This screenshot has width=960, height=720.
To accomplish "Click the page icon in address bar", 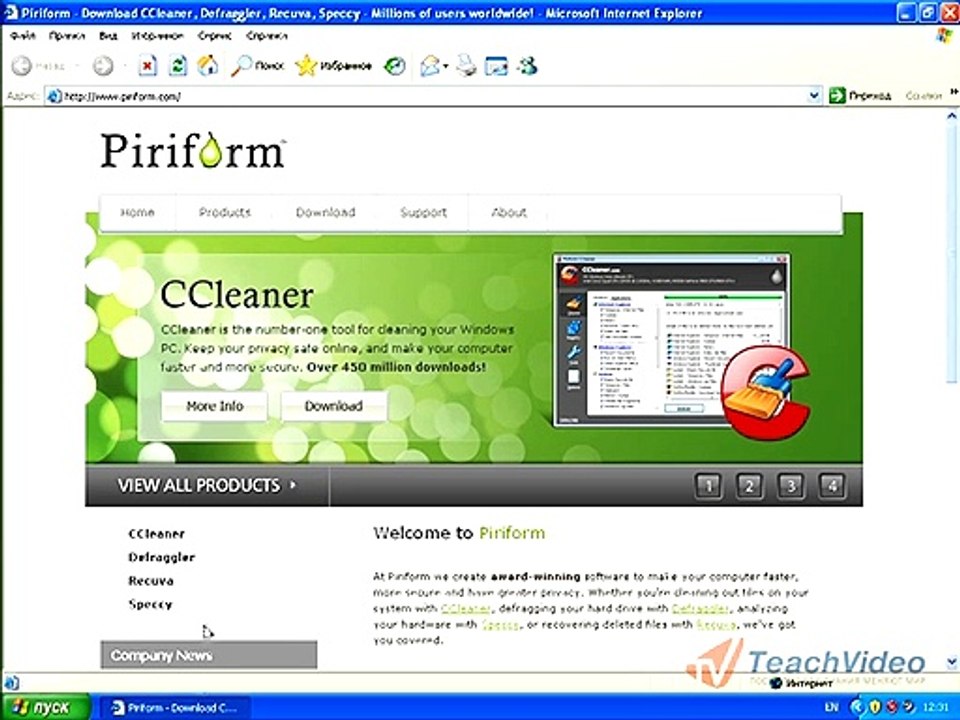I will [54, 96].
